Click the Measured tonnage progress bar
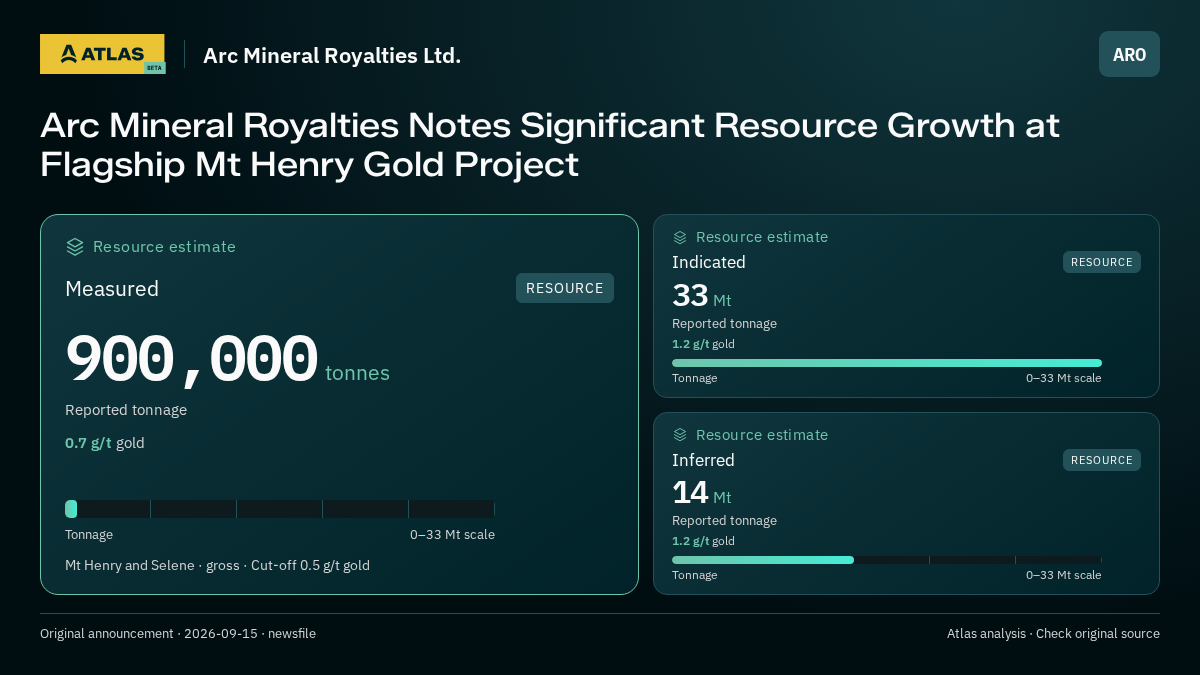 pyautogui.click(x=280, y=509)
